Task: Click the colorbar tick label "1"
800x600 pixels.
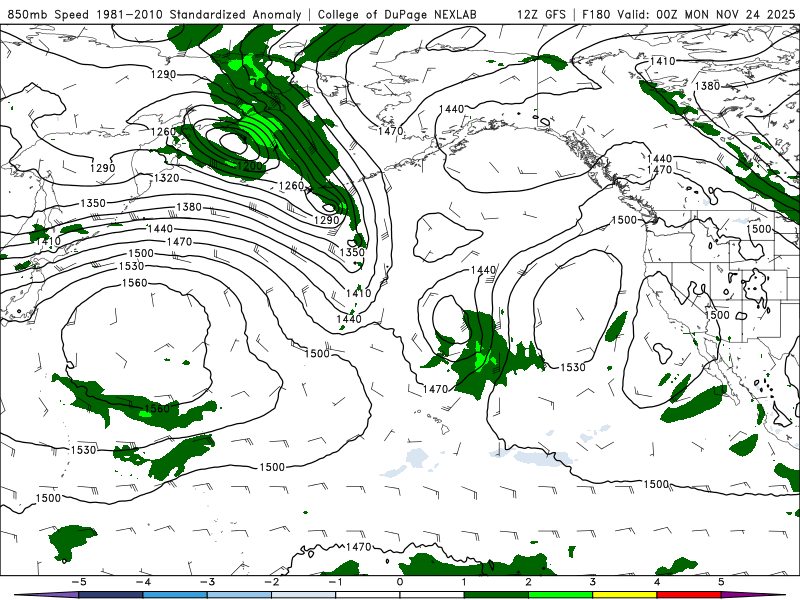Action: pyautogui.click(x=464, y=582)
